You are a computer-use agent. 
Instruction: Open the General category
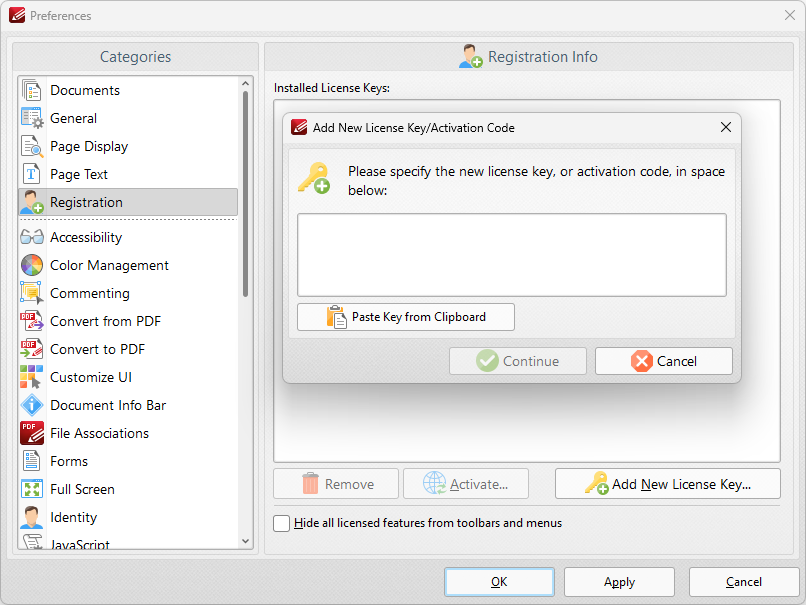(128, 118)
